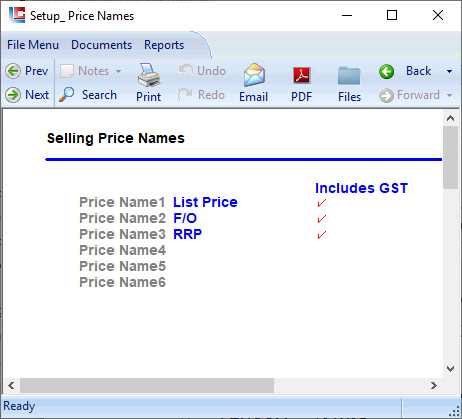The image size is (462, 419).
Task: Click the green Back arrow icon
Action: 386,71
